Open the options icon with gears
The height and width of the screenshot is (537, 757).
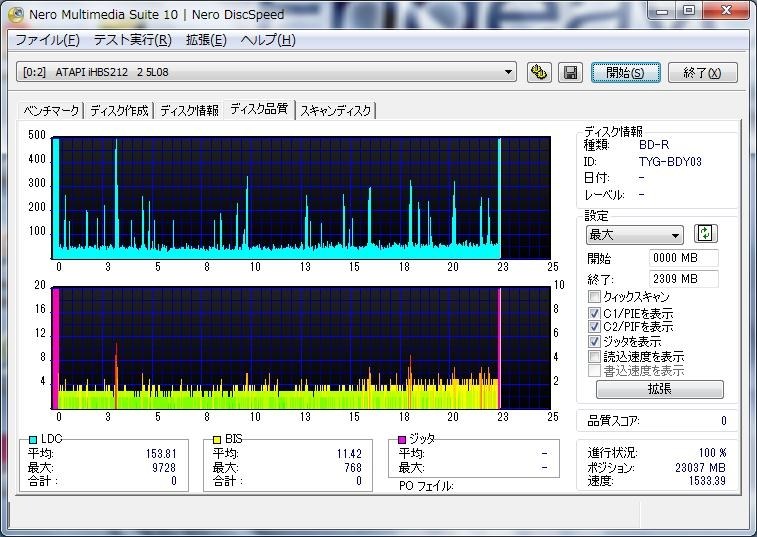point(539,72)
